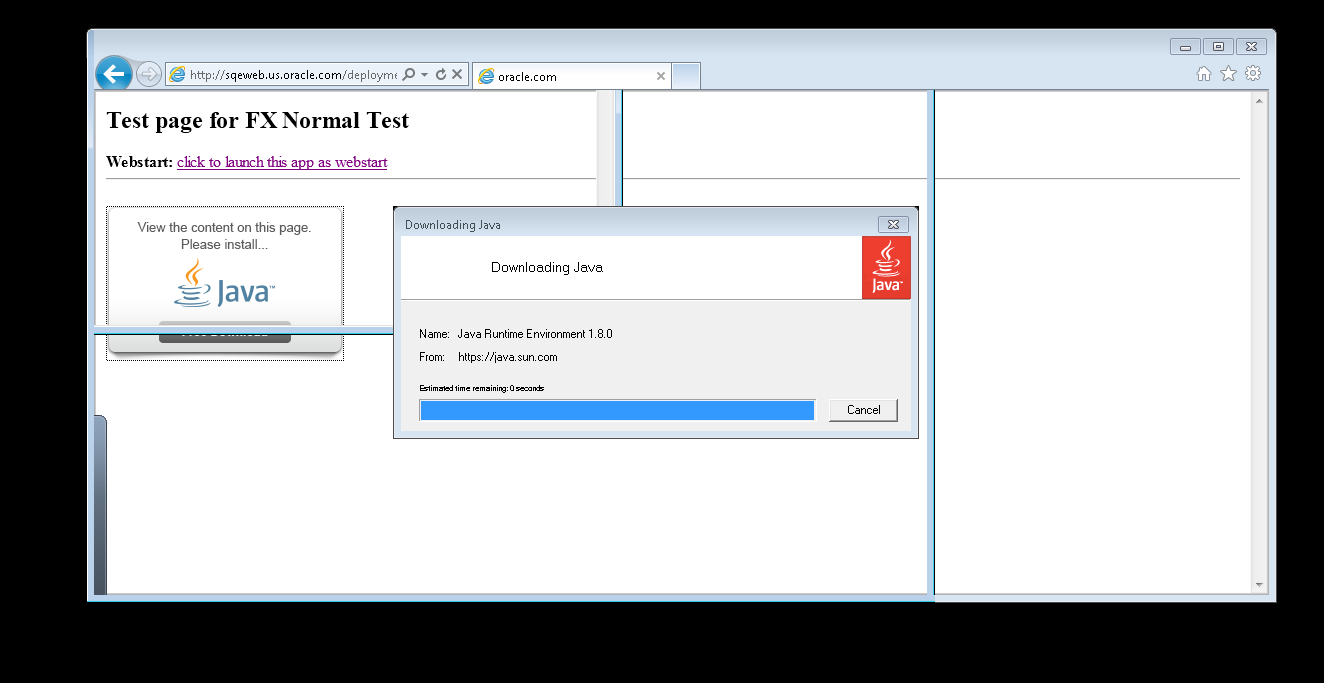Stop page loading with address bar X

[x=457, y=75]
